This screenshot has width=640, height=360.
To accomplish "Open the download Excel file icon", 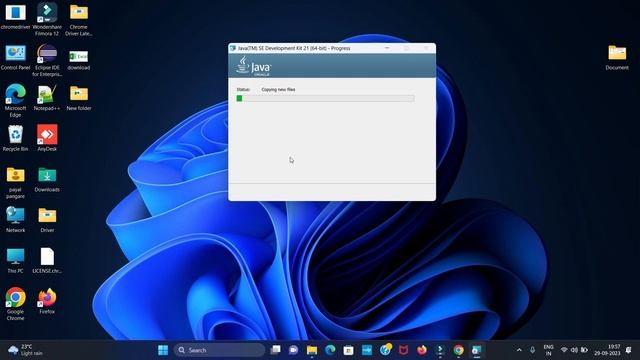I will 79,60.
